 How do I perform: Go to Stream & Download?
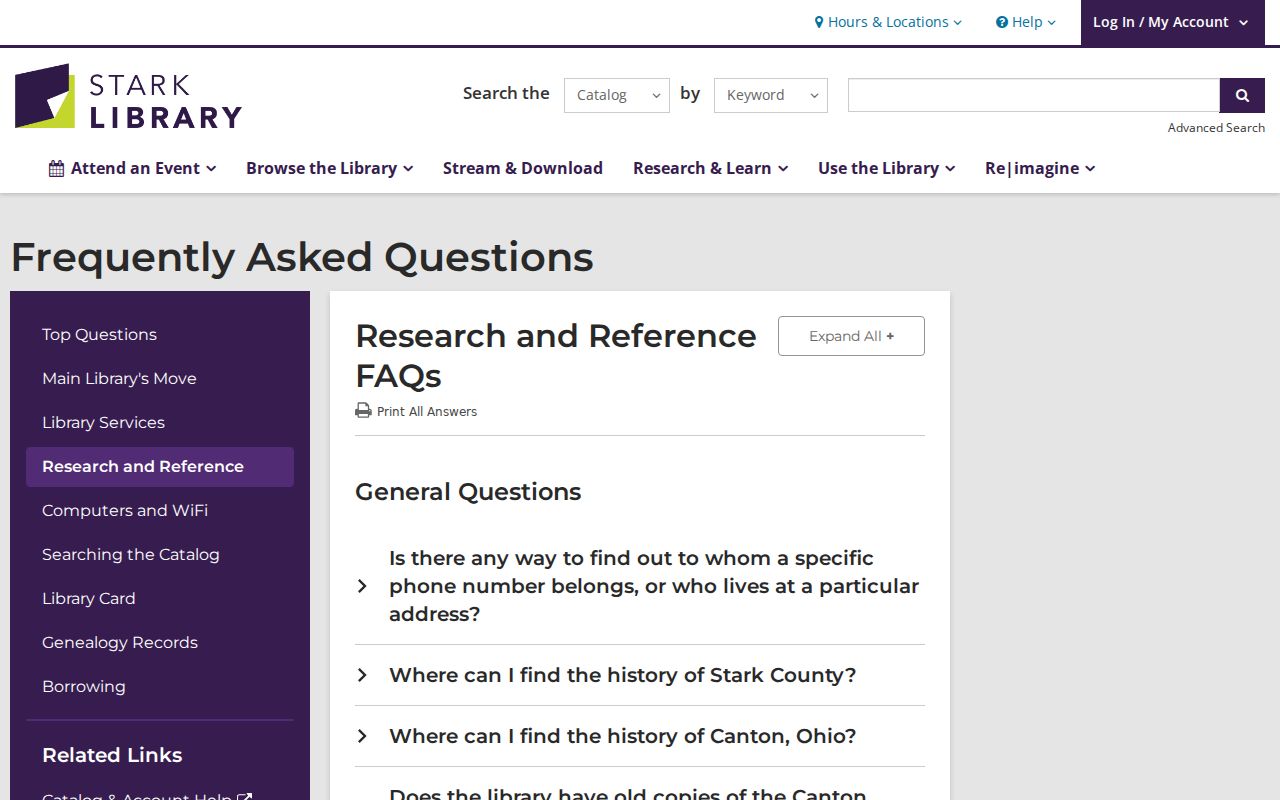click(x=523, y=168)
